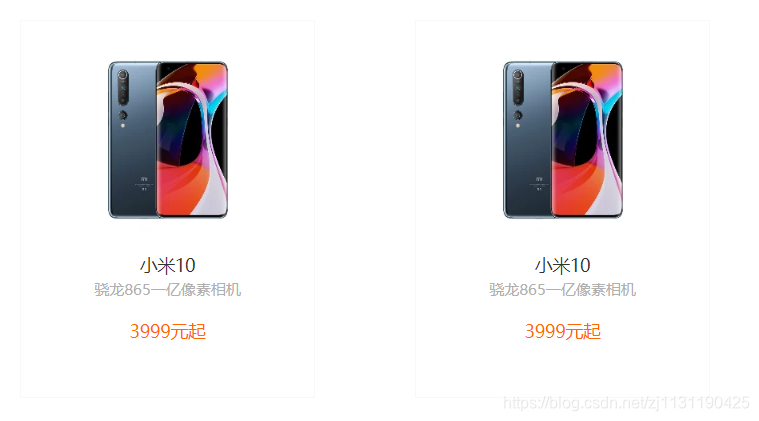Click the 小米10 title in the left card
Viewport: 759px width, 421px height.
(x=167, y=265)
